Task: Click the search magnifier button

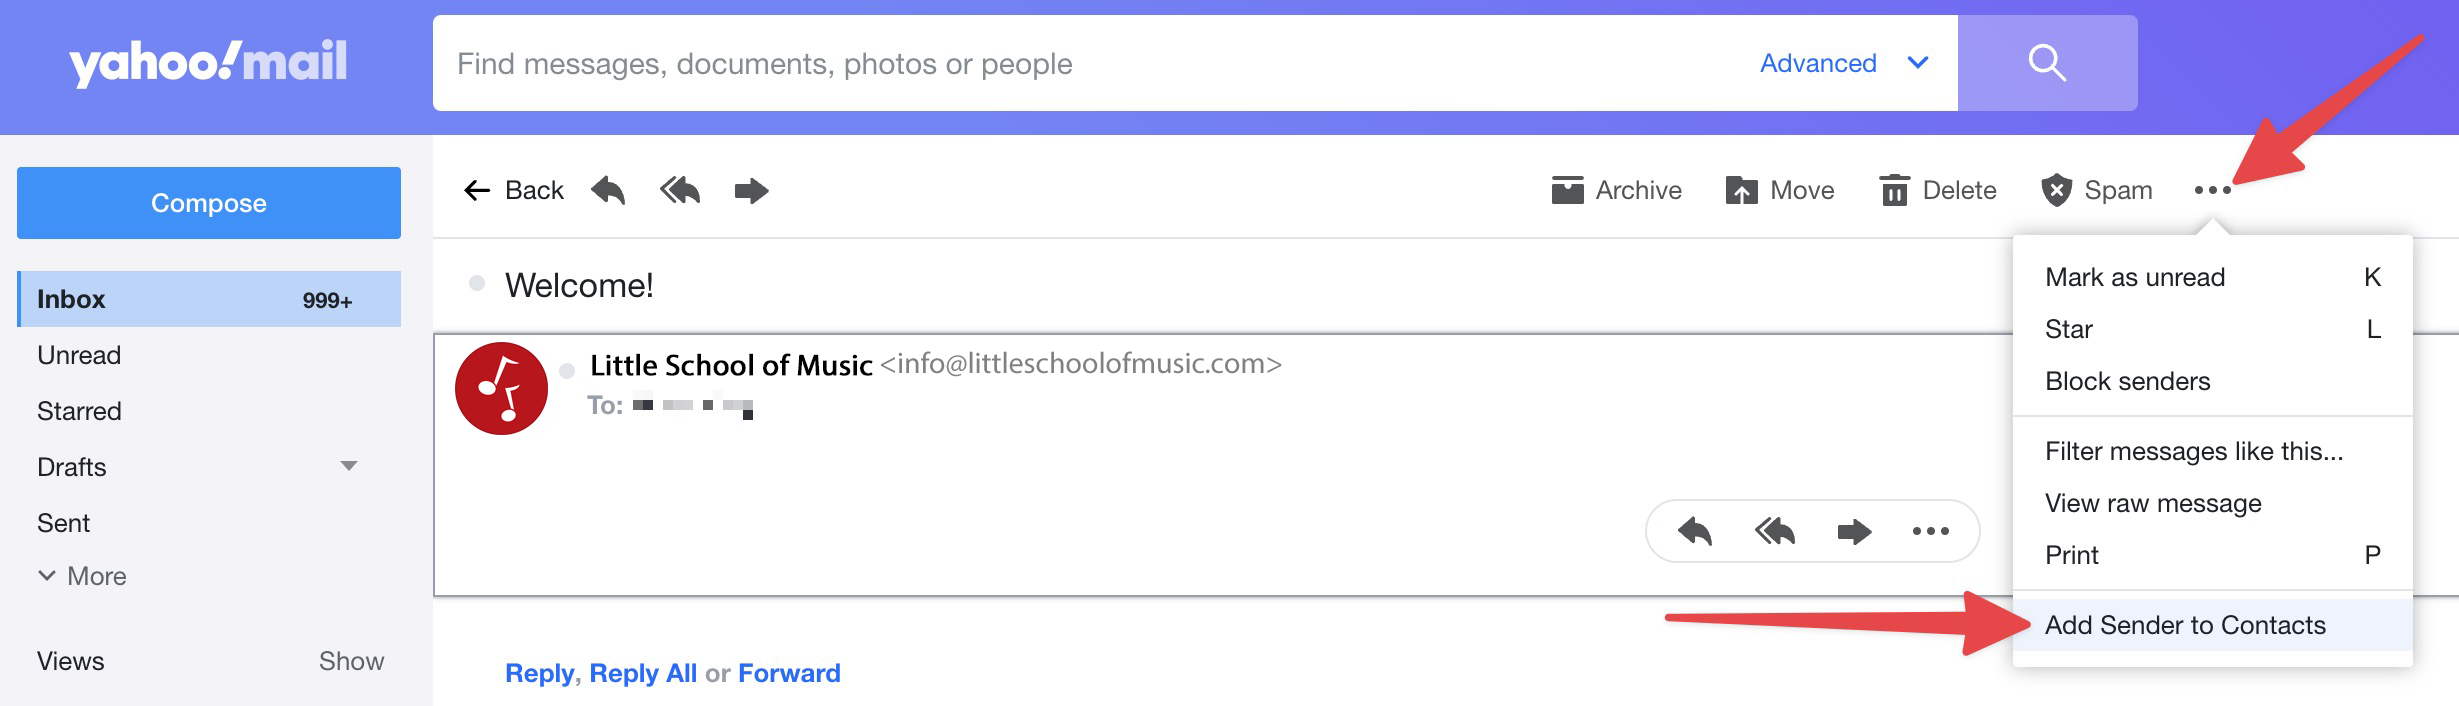Action: click(x=2046, y=63)
